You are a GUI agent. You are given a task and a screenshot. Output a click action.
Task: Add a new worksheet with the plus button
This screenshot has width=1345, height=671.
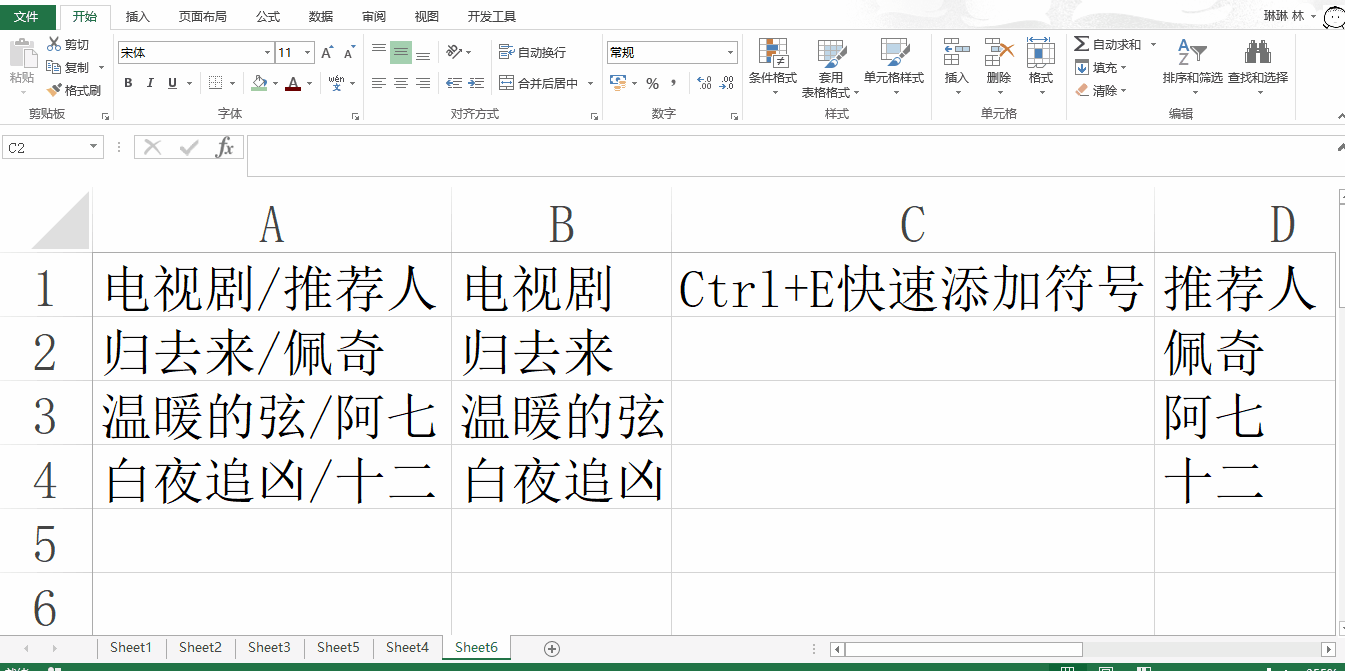[551, 648]
